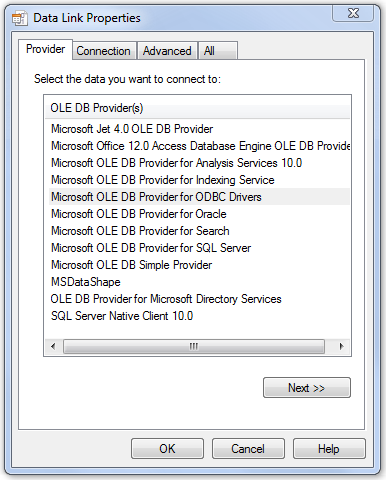Open Help for this dialog
386x480 pixels.
click(329, 449)
